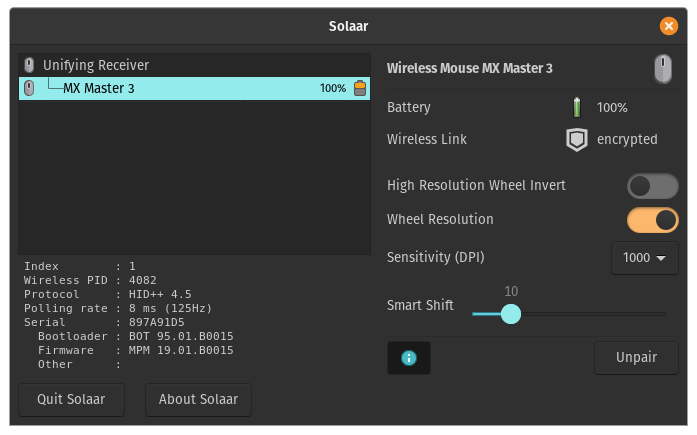Click the mouse icon beside Unifying Receiver

click(29, 65)
